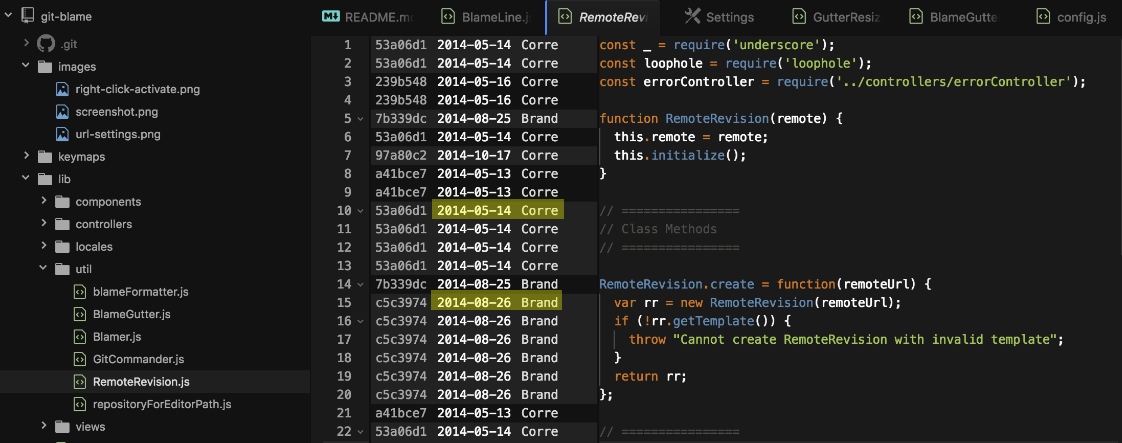This screenshot has width=1122, height=443.
Task: Fold code at line 16 gutter arrow
Action: click(x=359, y=321)
